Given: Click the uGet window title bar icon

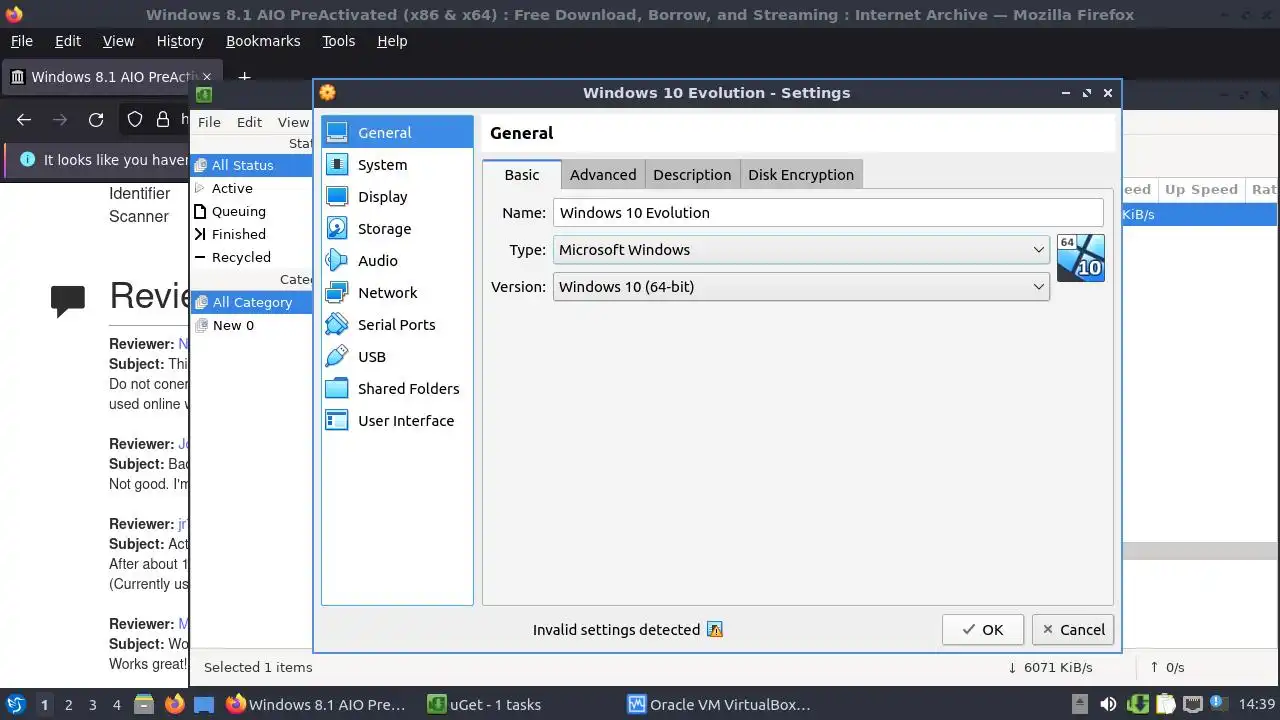Looking at the screenshot, I should pyautogui.click(x=204, y=95).
